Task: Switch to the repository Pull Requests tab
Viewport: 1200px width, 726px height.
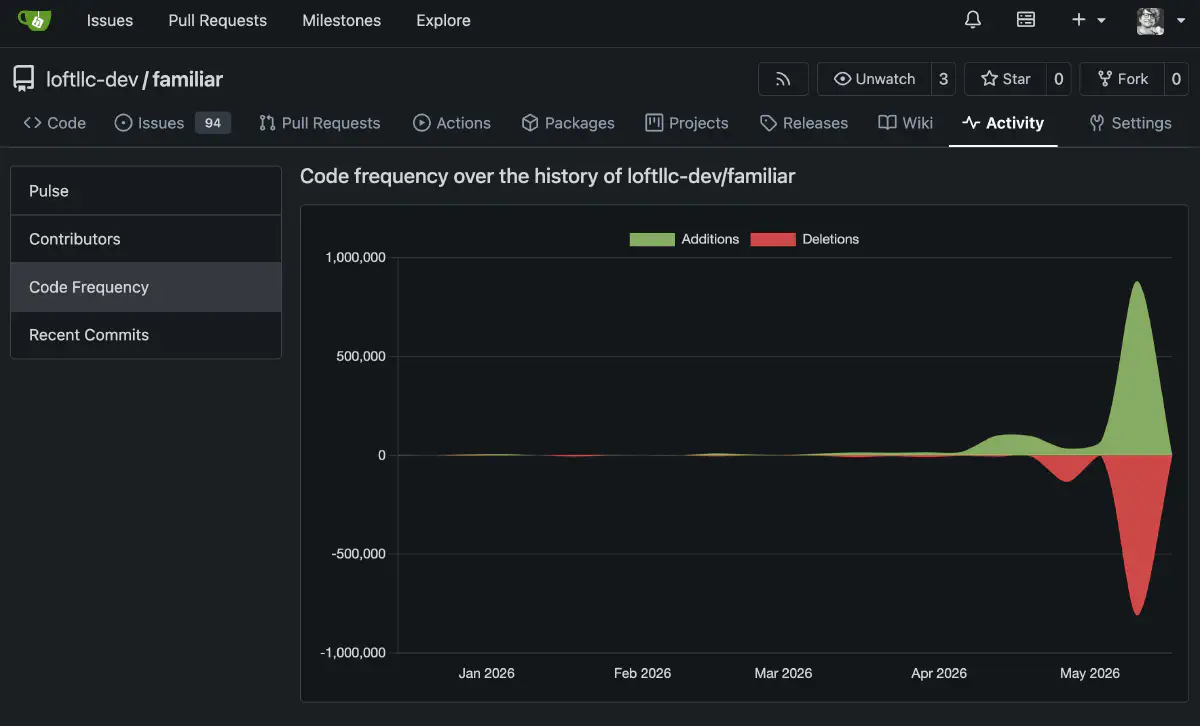Action: coord(320,123)
